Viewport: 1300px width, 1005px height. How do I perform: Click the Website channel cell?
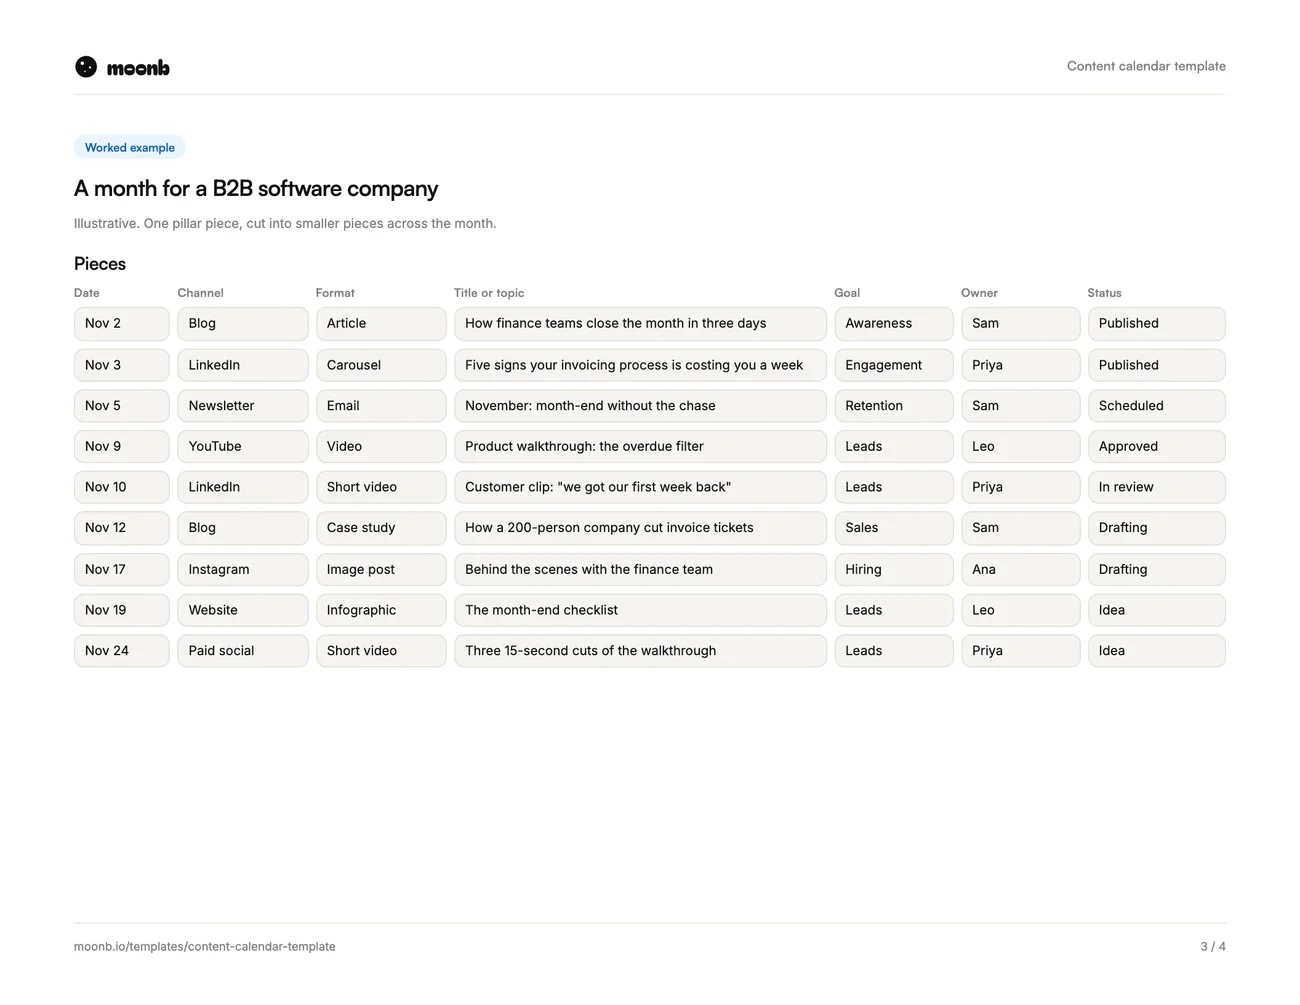coord(243,610)
